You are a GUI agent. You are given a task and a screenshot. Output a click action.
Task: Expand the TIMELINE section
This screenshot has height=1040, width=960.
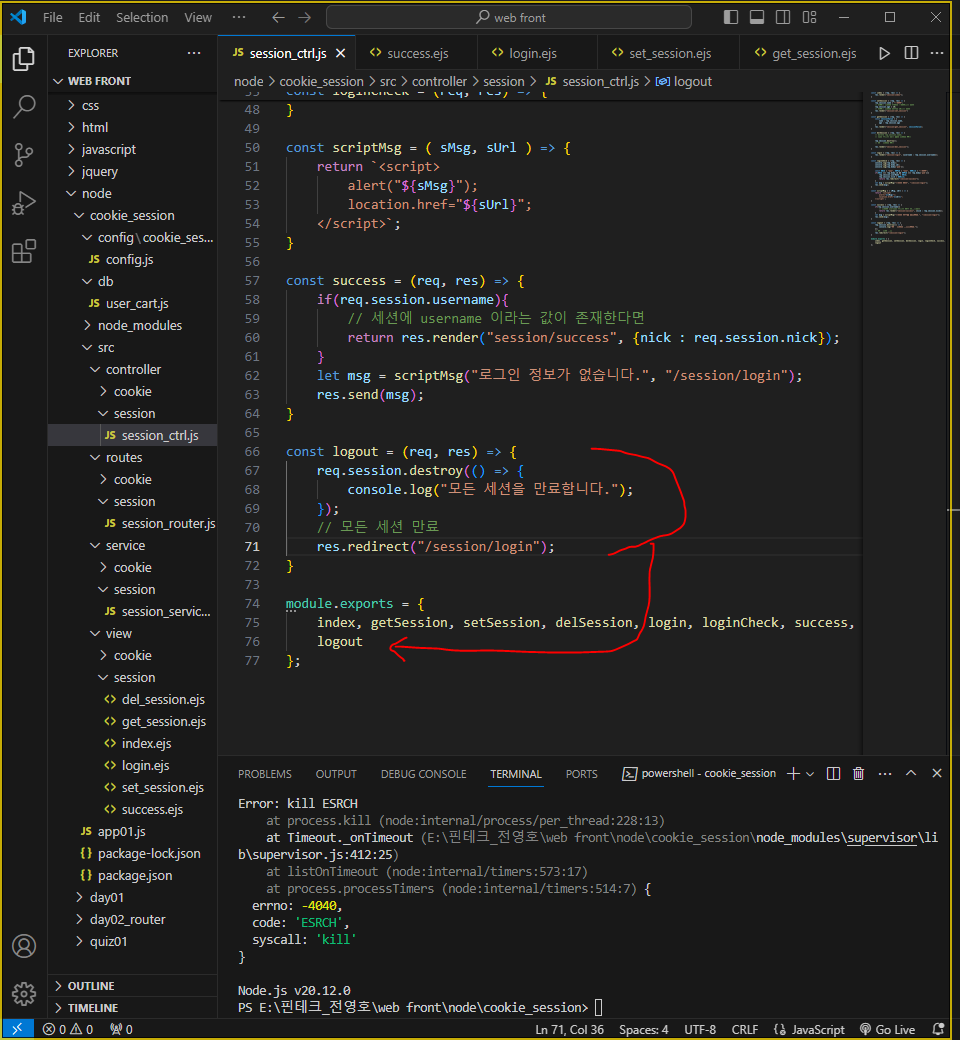133,1008
